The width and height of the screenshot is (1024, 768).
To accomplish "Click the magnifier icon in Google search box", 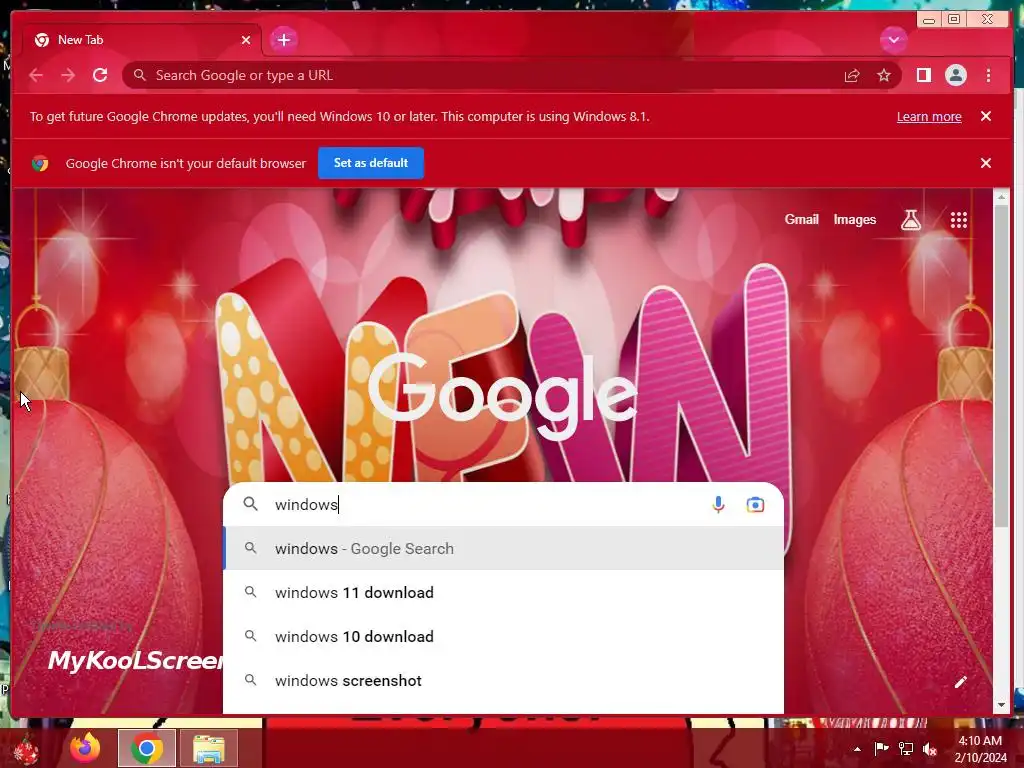I will click(x=250, y=504).
